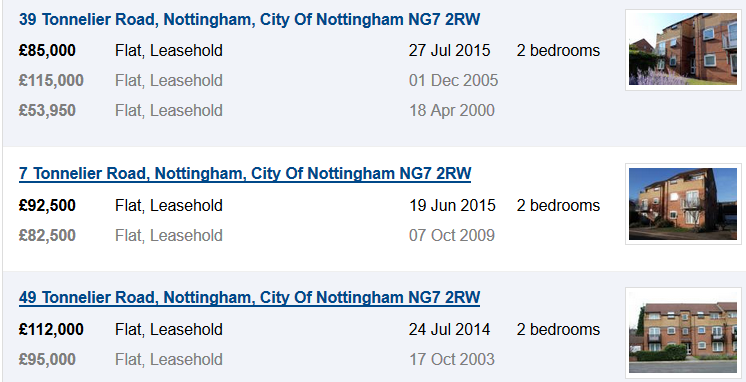Select the £82,500 past sale price

[47, 235]
